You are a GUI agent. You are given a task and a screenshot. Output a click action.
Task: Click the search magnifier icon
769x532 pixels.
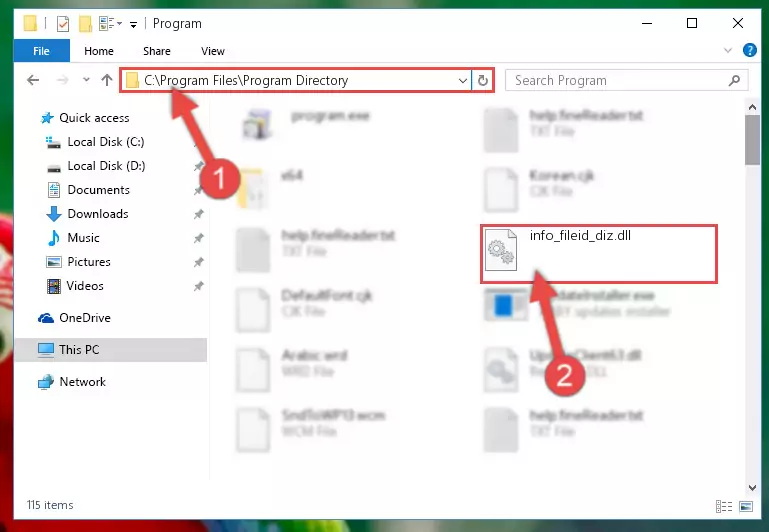click(734, 80)
